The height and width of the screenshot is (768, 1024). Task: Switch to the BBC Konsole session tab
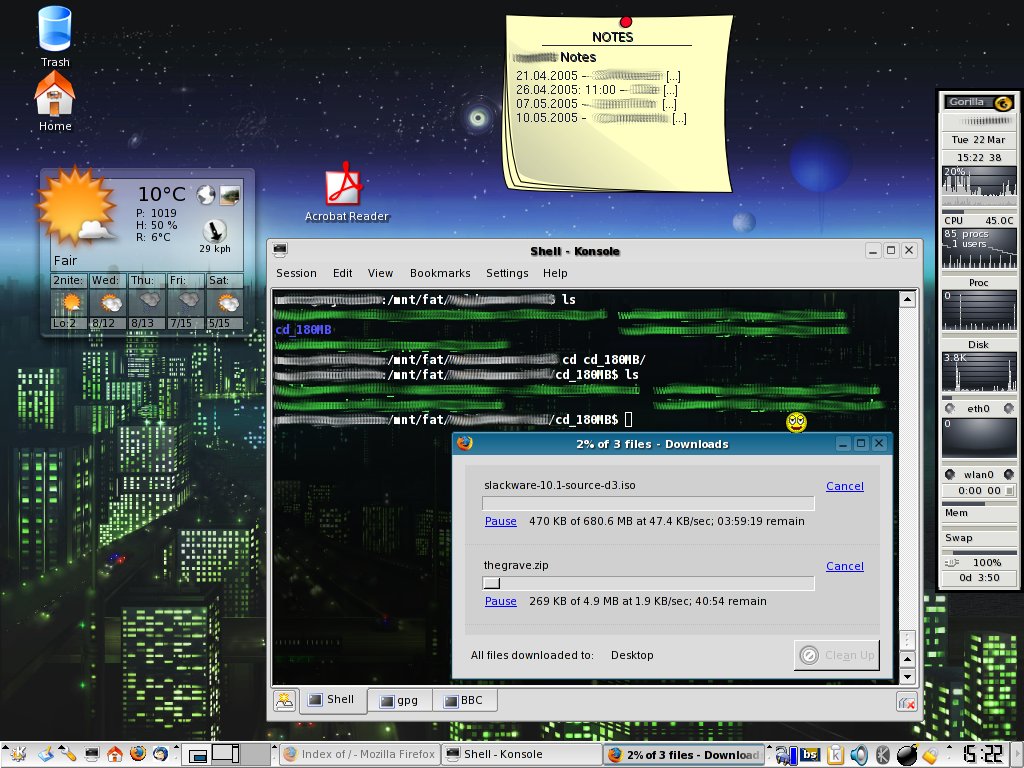click(464, 701)
